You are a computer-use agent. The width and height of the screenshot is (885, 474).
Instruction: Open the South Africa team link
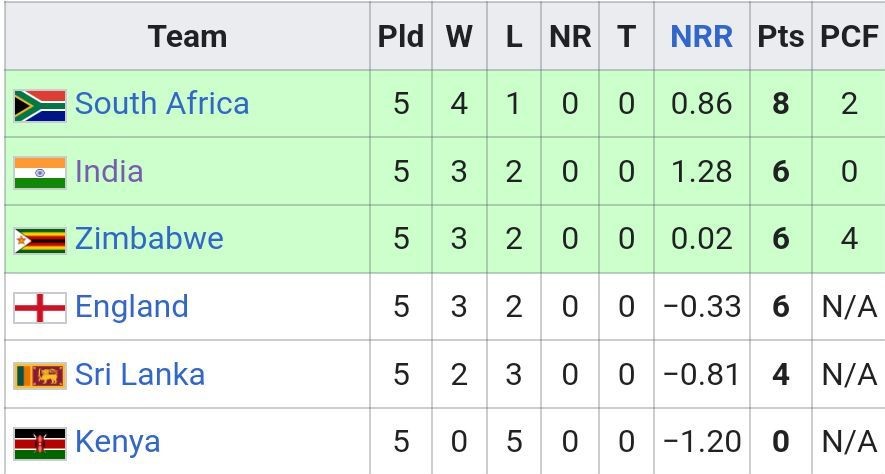[x=162, y=104]
